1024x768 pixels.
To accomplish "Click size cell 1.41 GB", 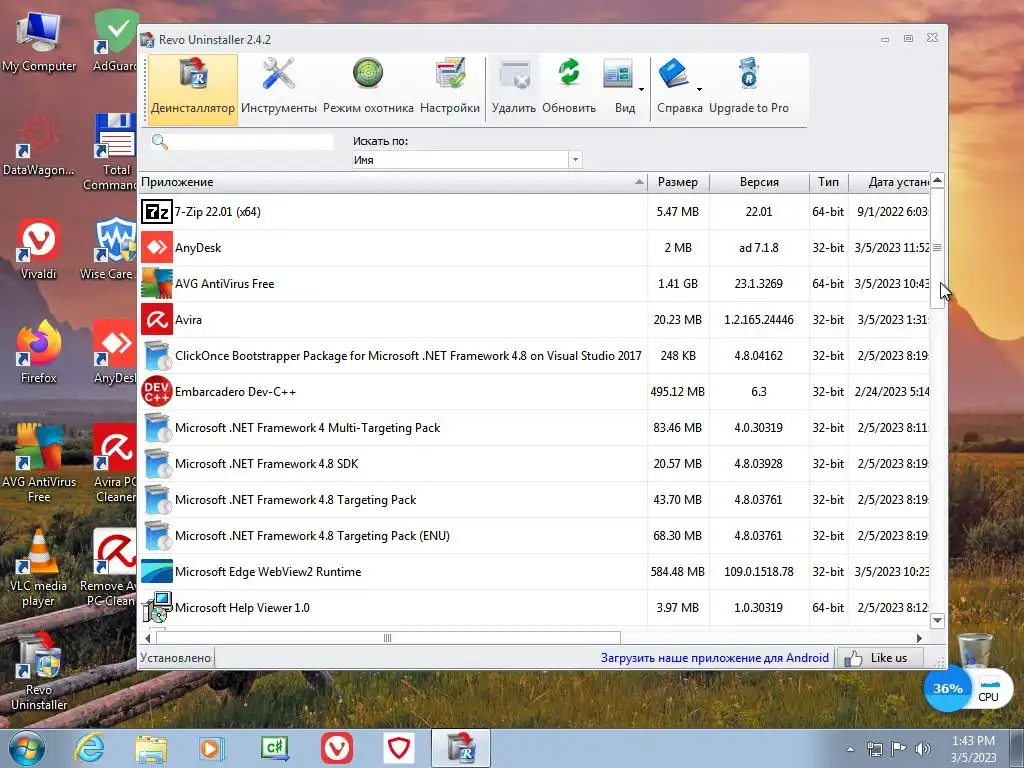I will pos(678,284).
